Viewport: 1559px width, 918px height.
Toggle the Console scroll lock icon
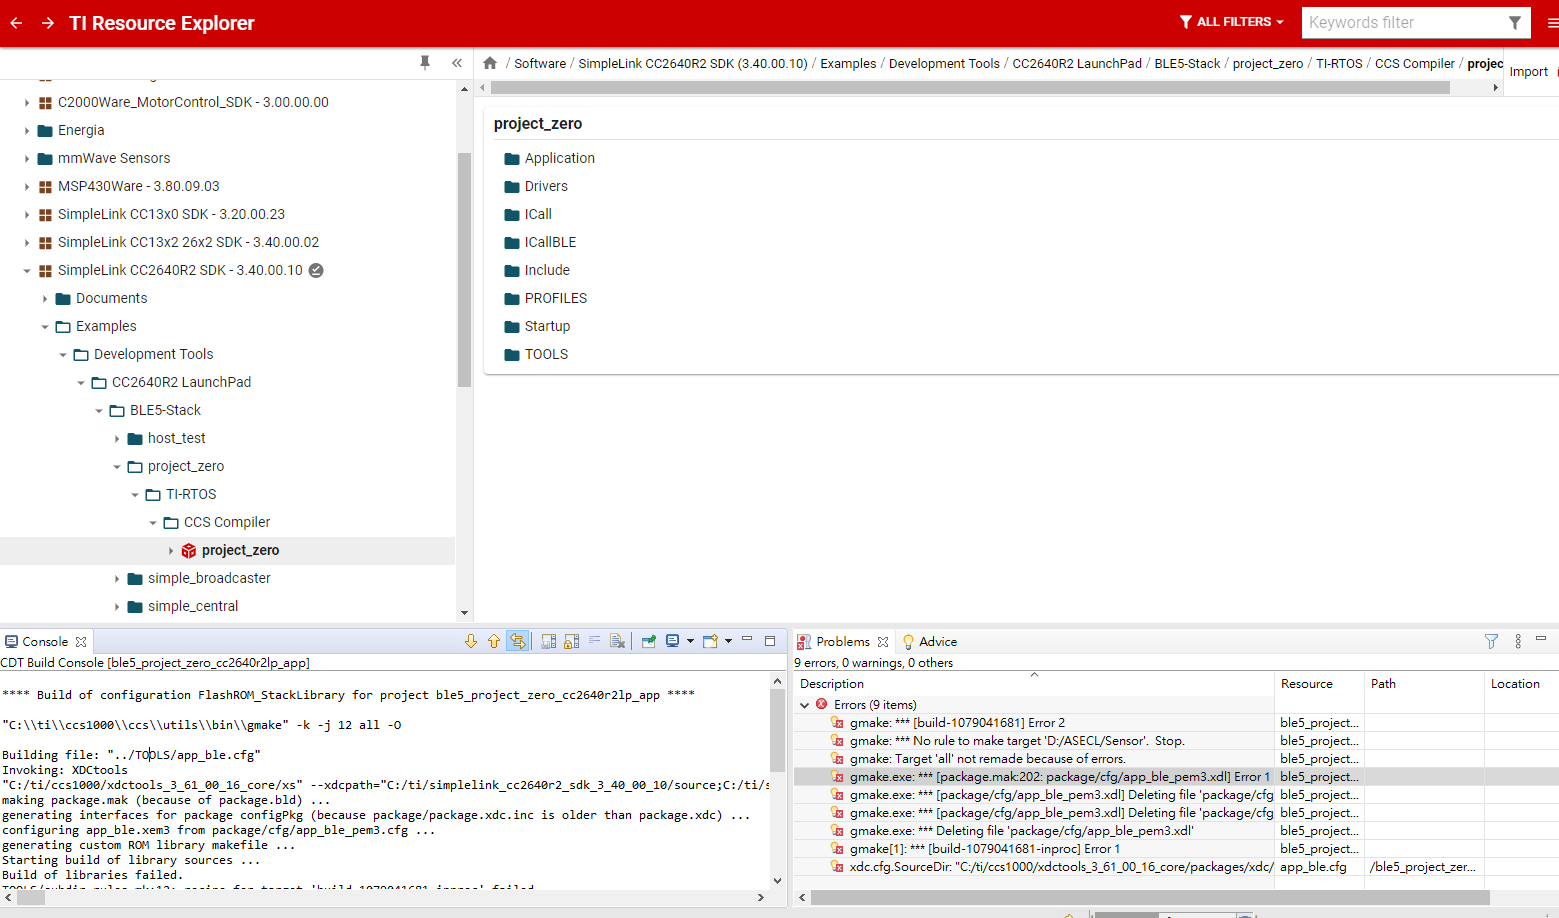pyautogui.click(x=571, y=642)
